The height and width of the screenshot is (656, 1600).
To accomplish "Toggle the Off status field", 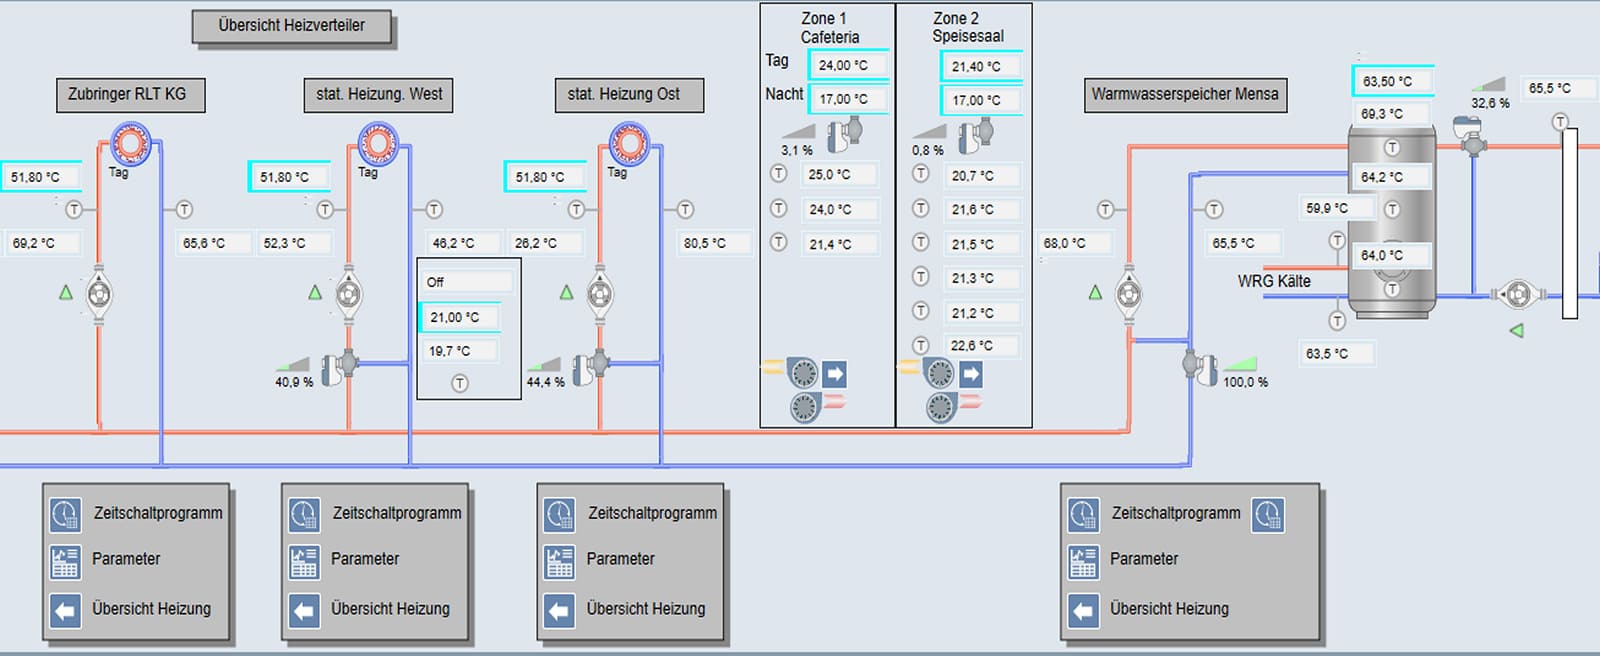I will (x=467, y=282).
